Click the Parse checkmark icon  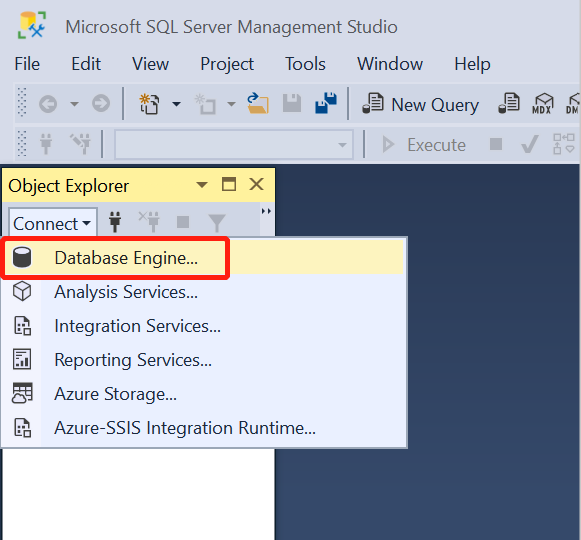(x=529, y=144)
